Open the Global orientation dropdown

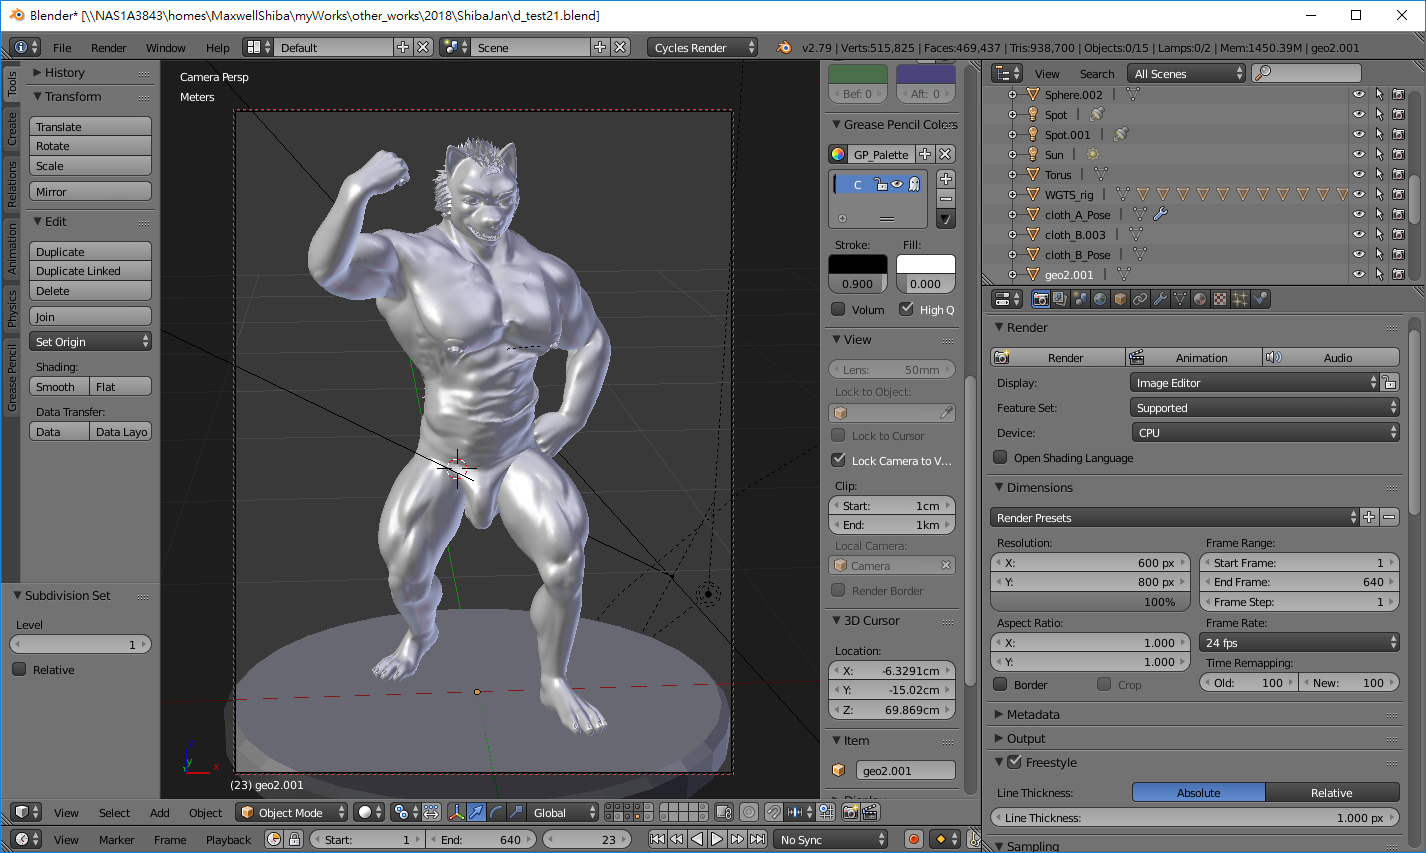[562, 812]
